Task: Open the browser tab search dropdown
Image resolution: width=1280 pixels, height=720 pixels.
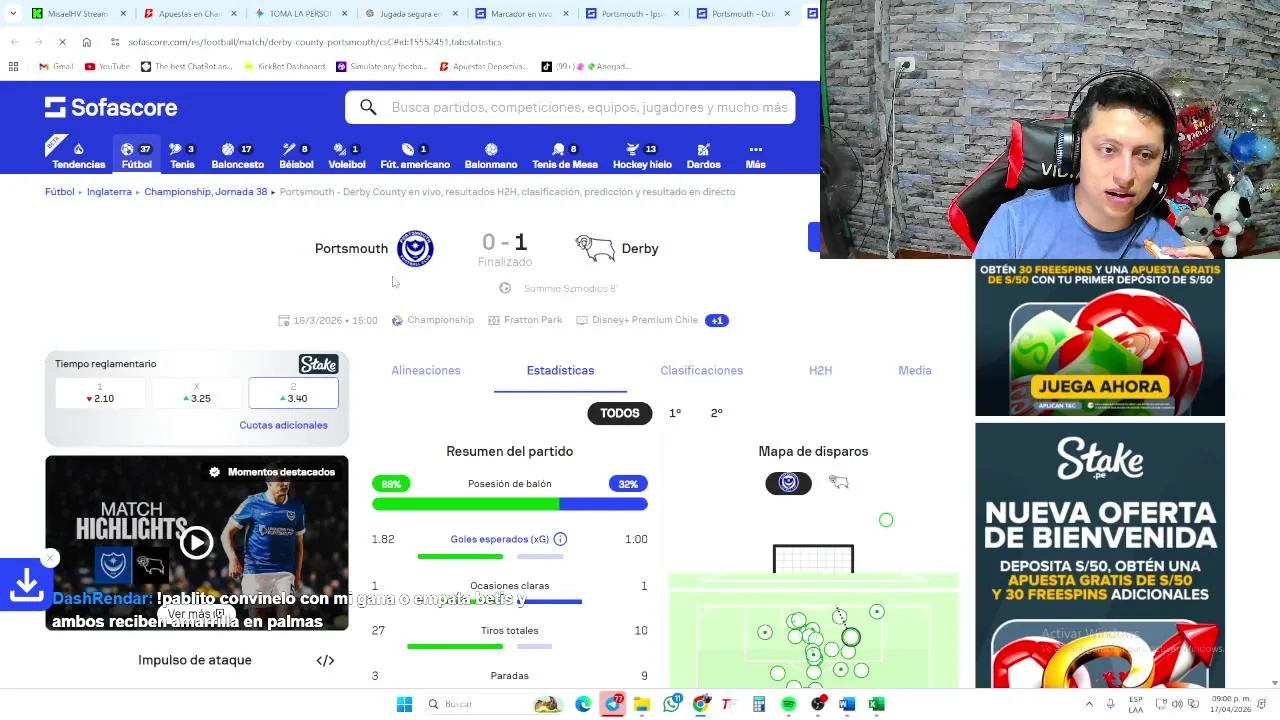Action: click(x=12, y=13)
